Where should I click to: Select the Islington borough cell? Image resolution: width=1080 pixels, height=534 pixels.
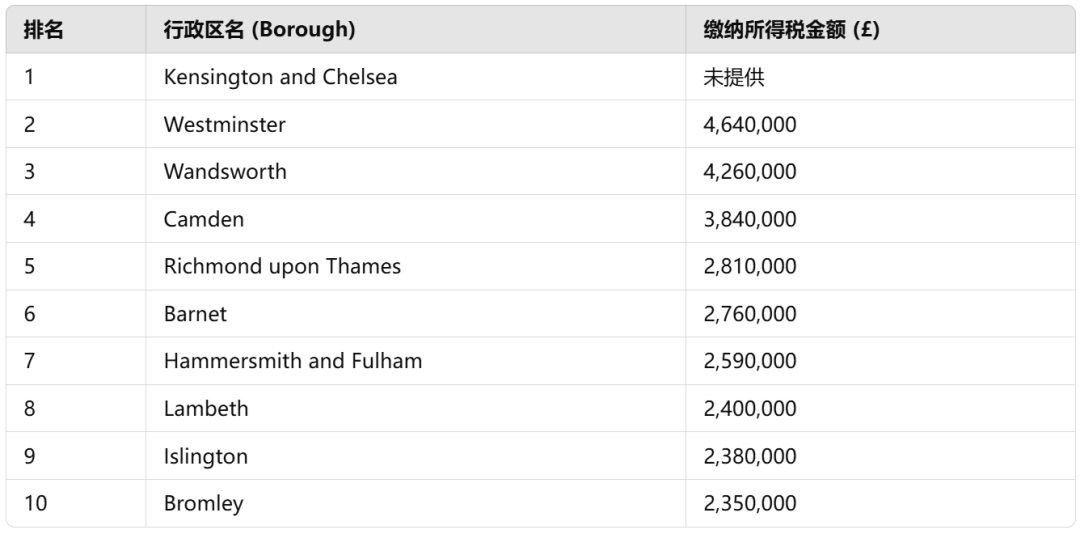(415, 456)
